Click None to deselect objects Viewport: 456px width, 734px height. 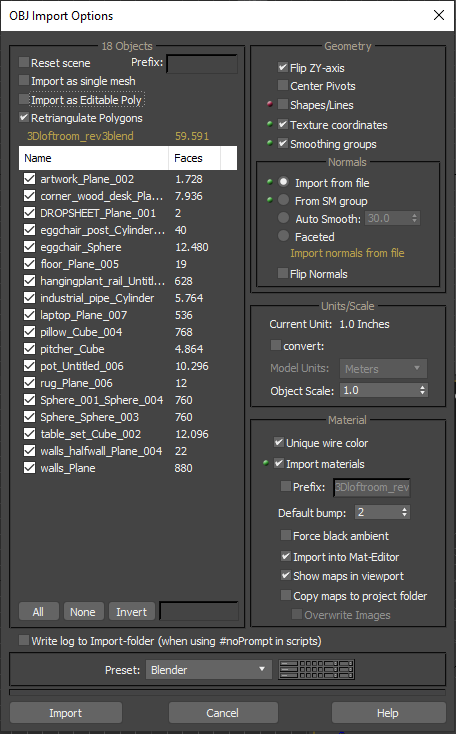tap(83, 611)
